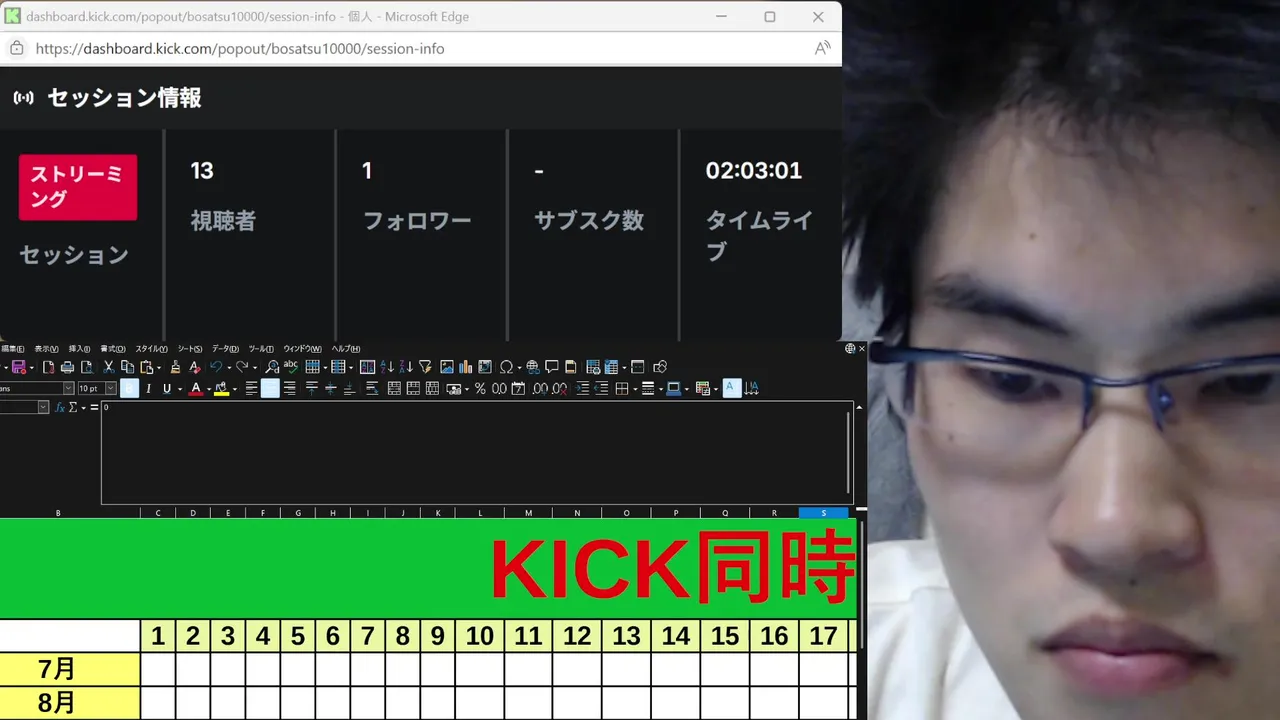Open 書式(O) menu

tap(113, 349)
